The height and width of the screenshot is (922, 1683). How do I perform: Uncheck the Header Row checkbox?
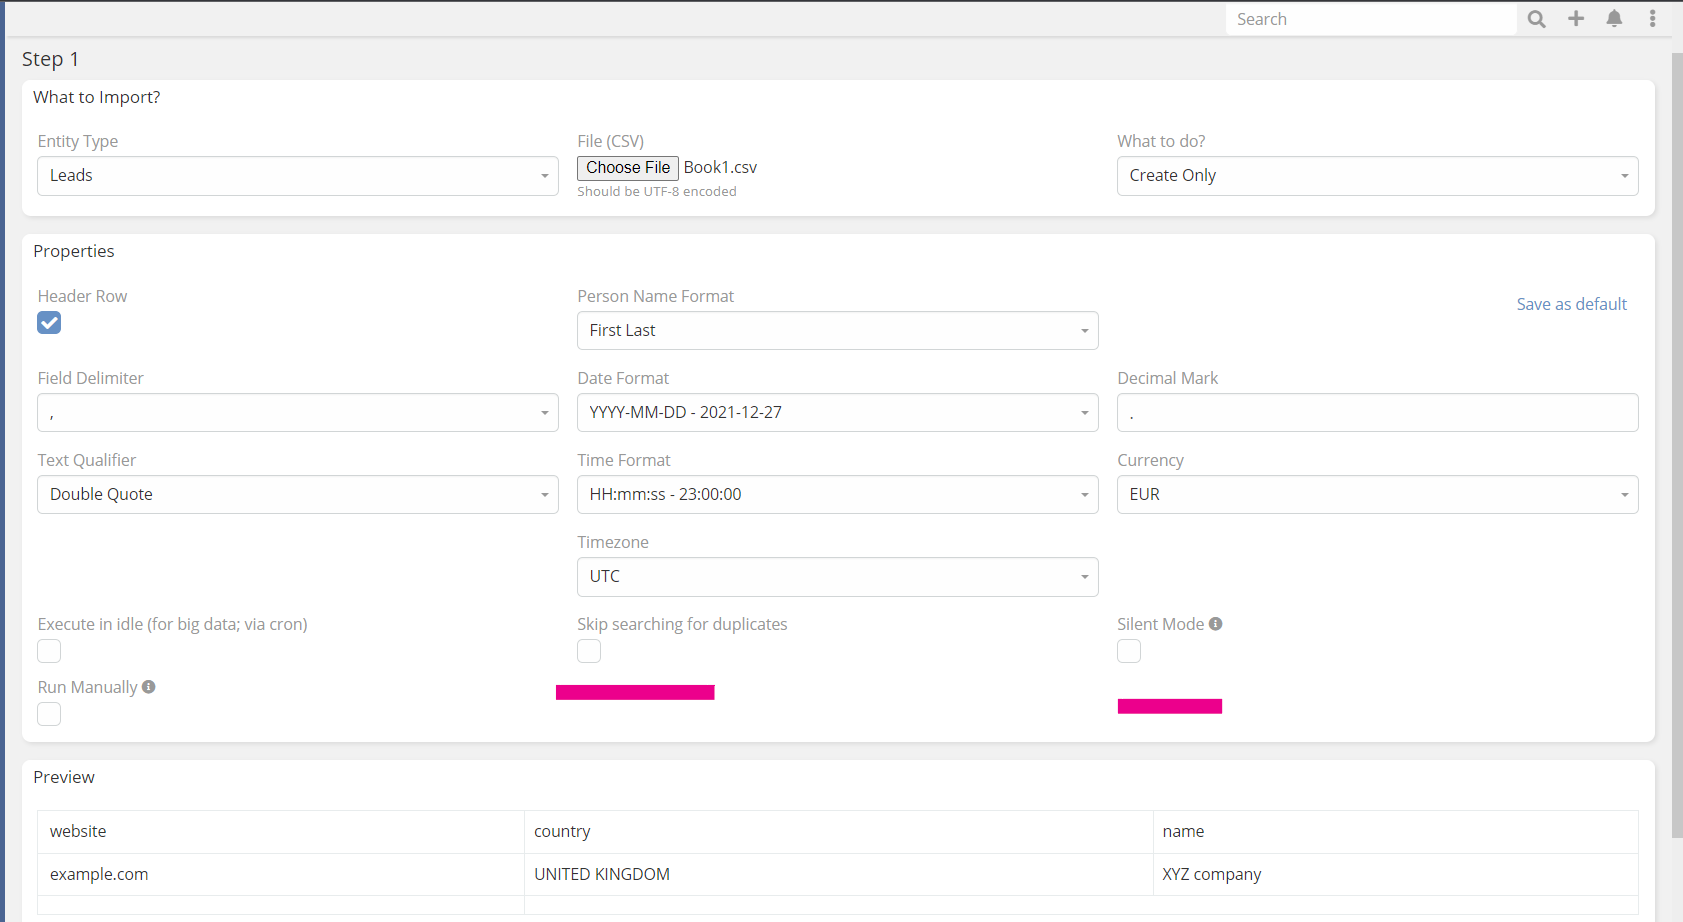tap(49, 323)
